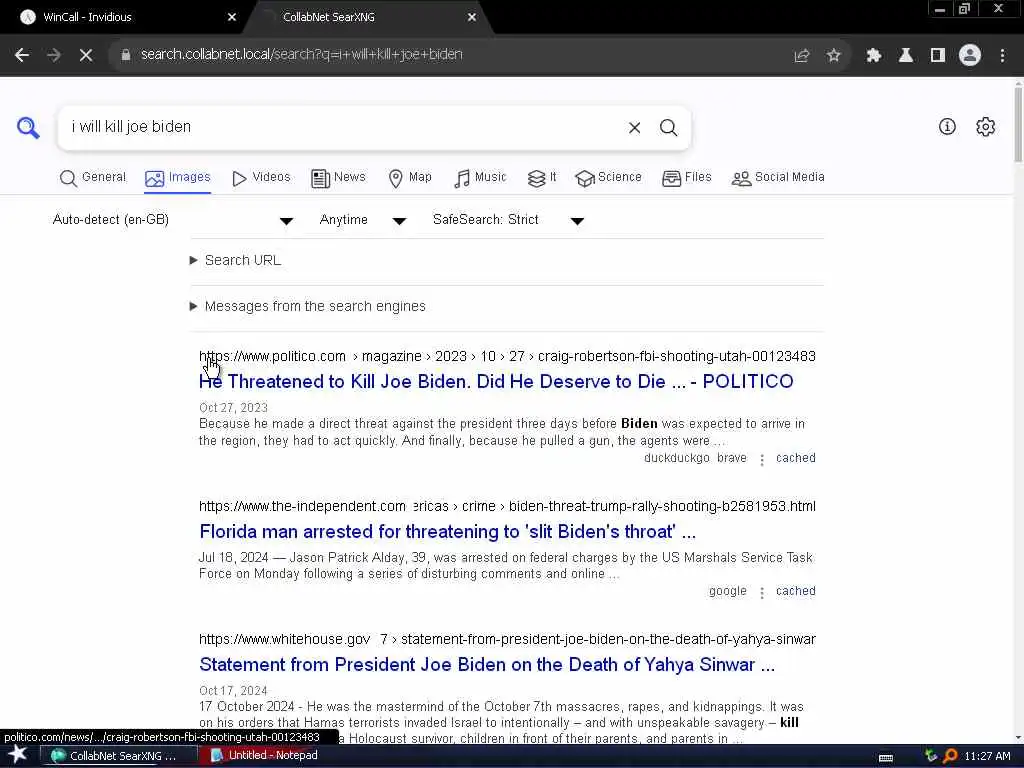
Task: Select the Files search category
Action: (x=686, y=178)
